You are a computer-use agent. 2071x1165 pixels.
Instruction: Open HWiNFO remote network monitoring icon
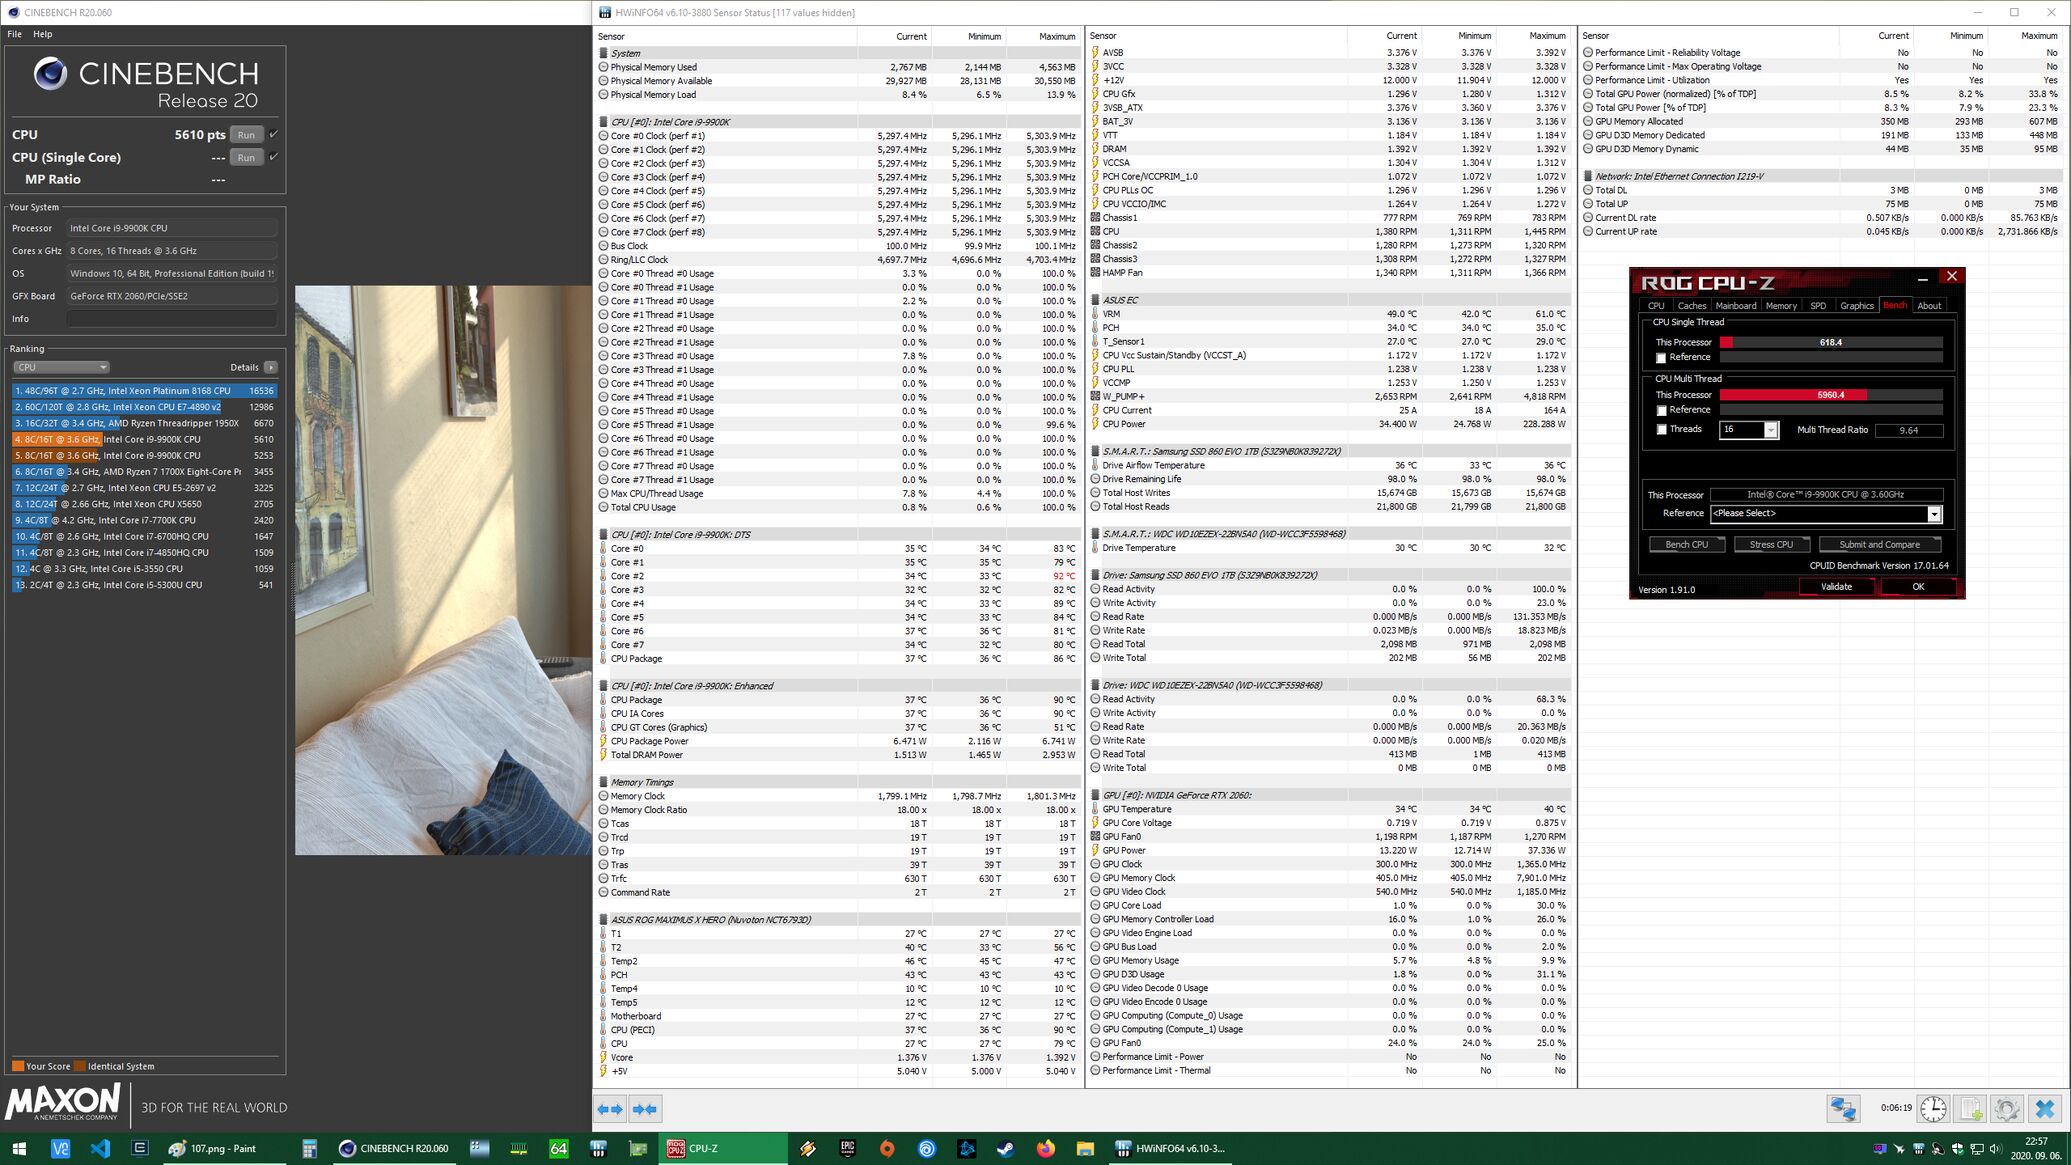(1843, 1108)
